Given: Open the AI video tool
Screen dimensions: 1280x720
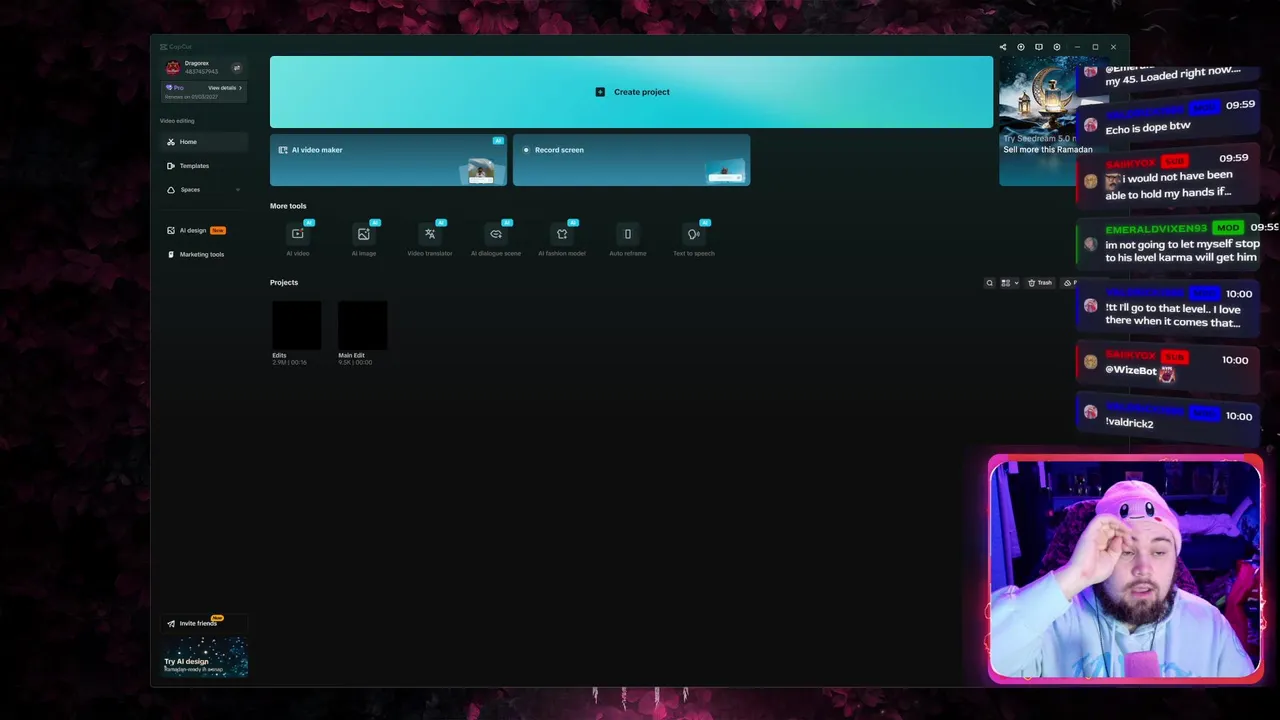Looking at the screenshot, I should [x=298, y=239].
